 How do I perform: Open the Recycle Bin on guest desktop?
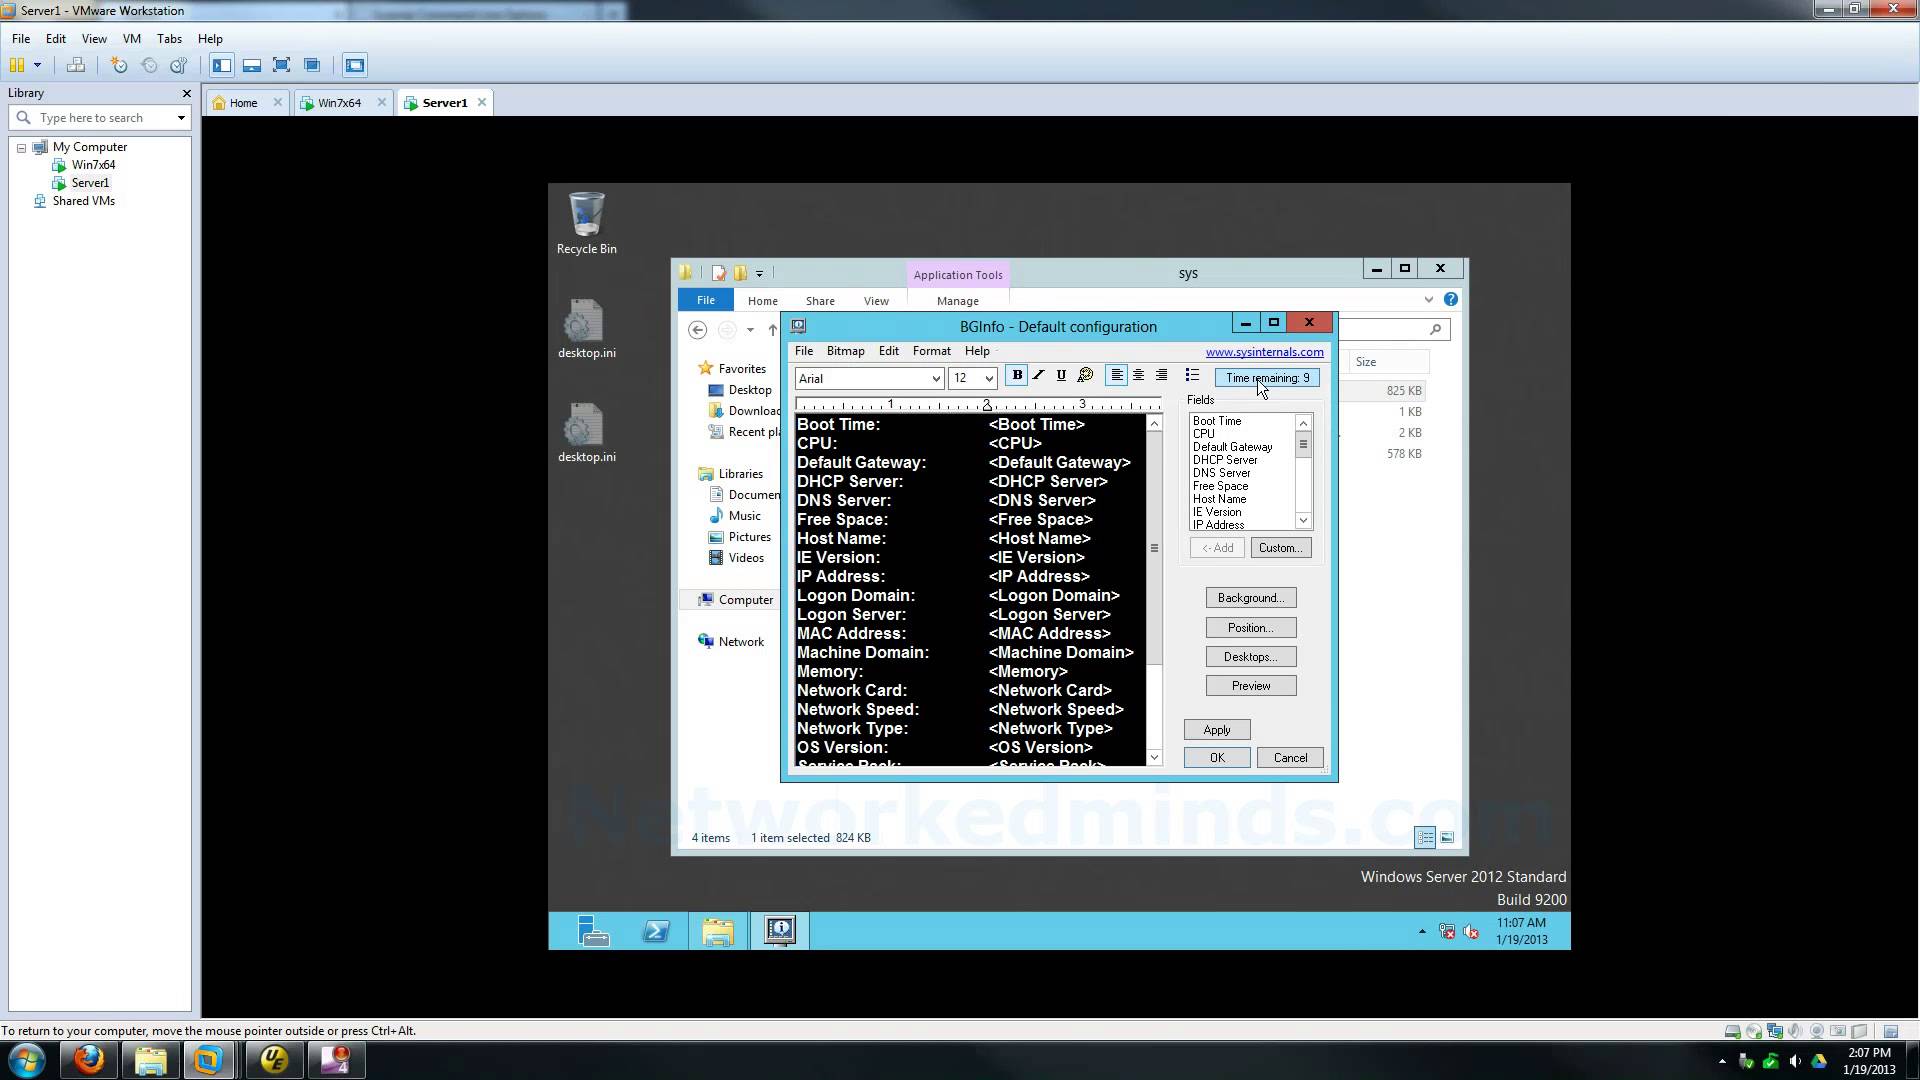click(x=586, y=223)
